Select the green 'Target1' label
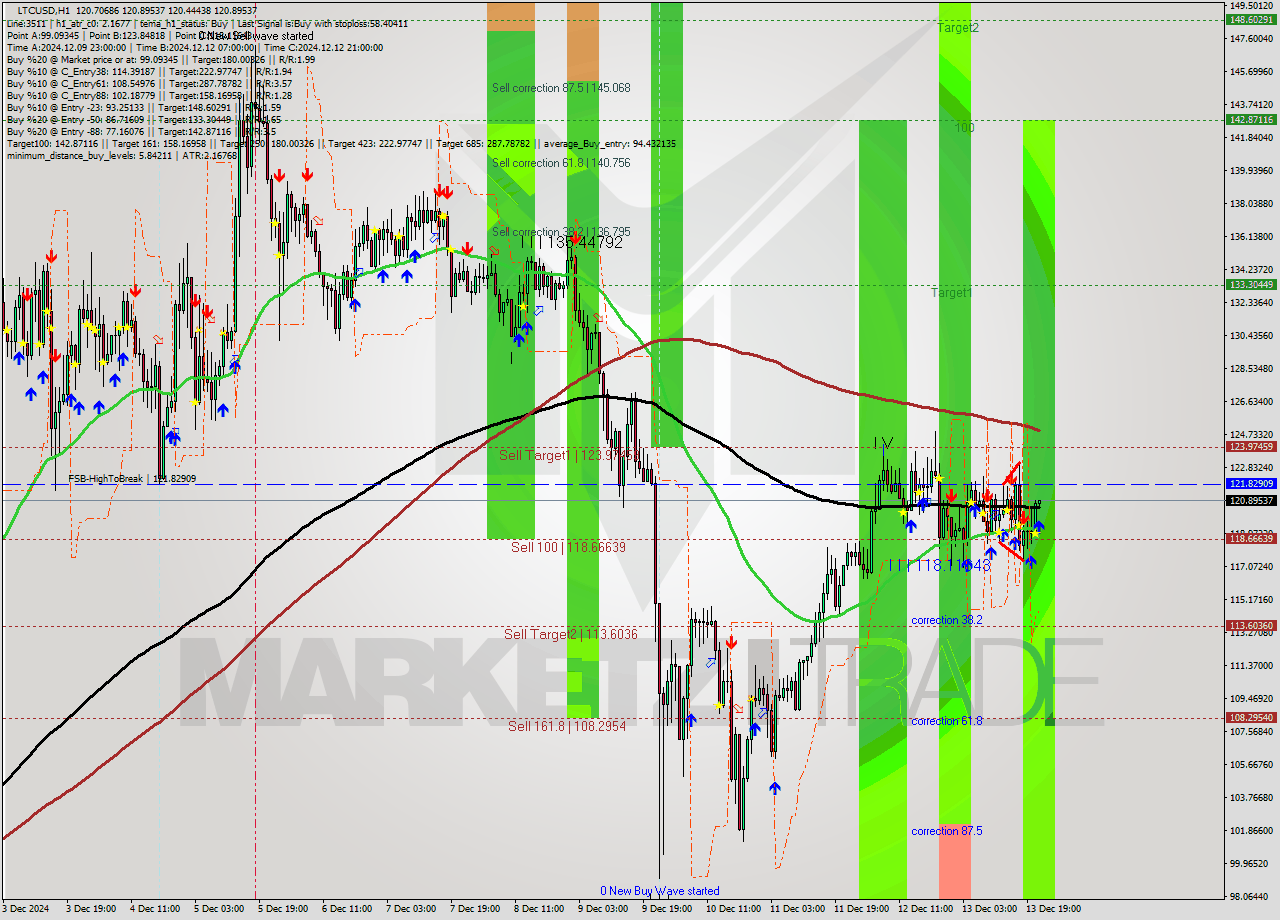Image resolution: width=1280 pixels, height=920 pixels. point(951,293)
